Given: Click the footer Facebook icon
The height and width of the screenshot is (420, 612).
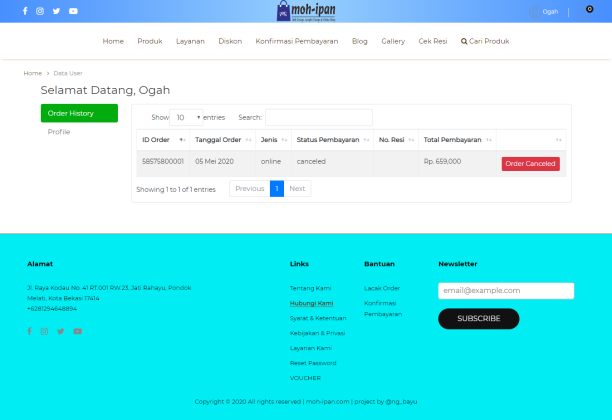Looking at the screenshot, I should [x=29, y=331].
